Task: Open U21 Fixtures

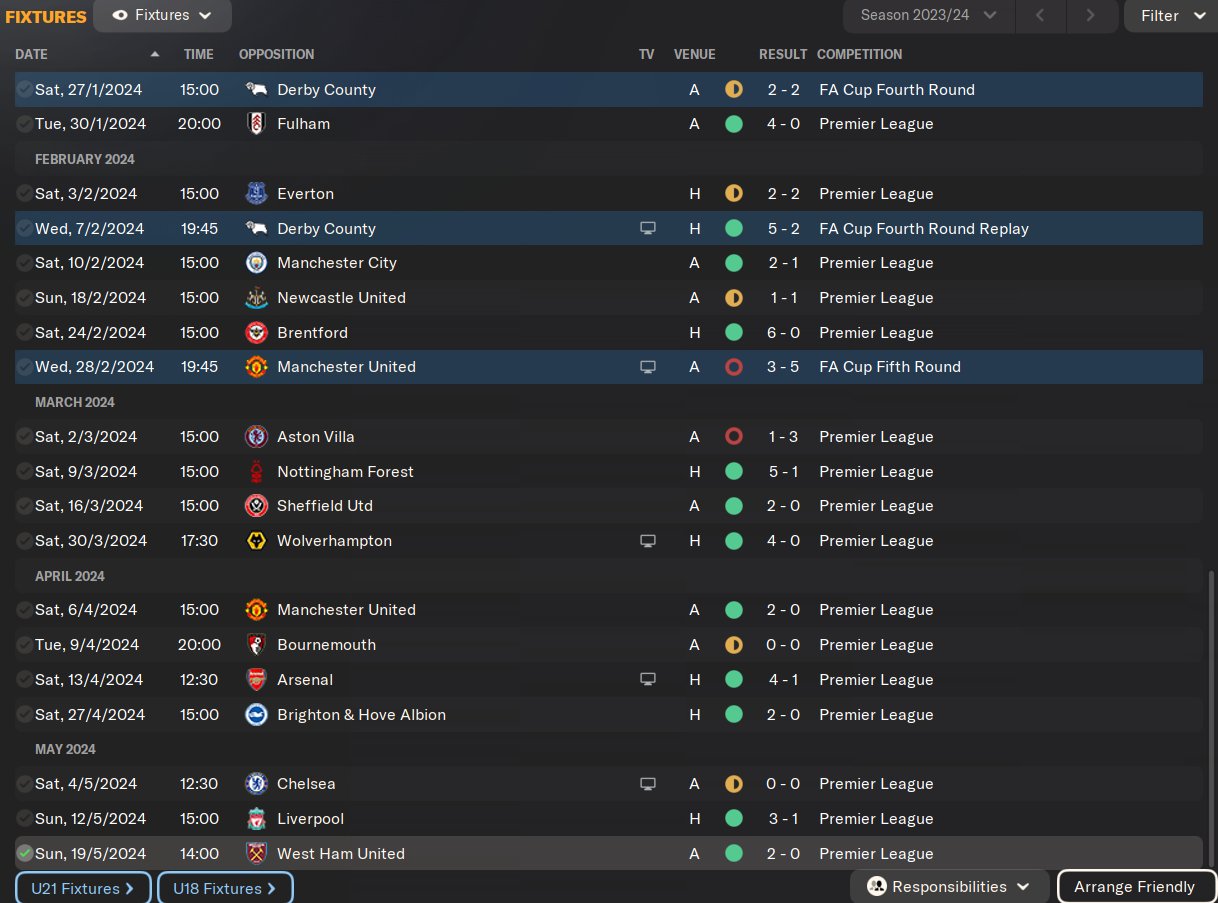Action: point(83,888)
